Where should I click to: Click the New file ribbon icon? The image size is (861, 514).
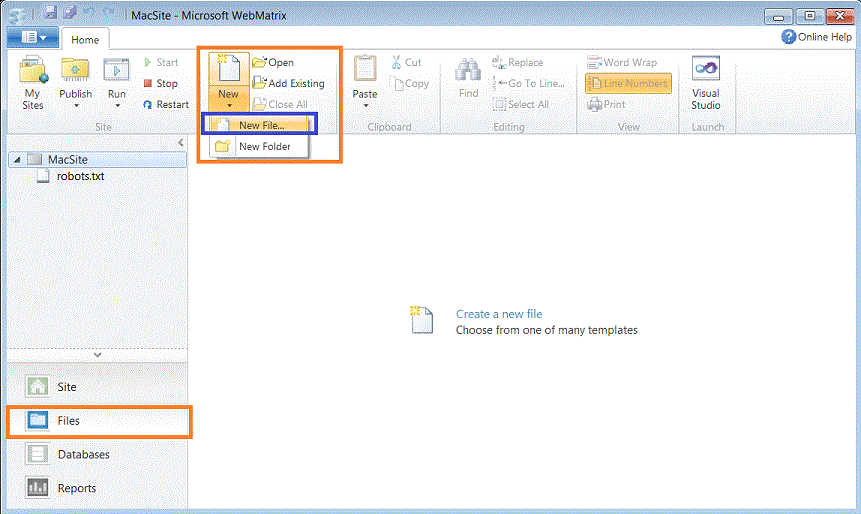(x=228, y=70)
